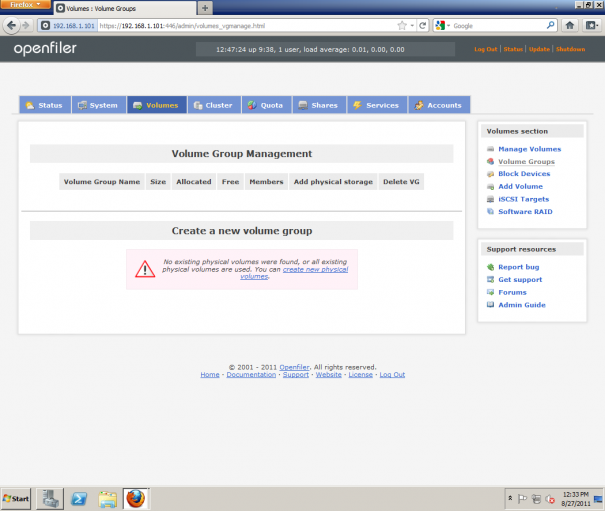The height and width of the screenshot is (511, 605).
Task: Open the Shares tab
Action: tap(319, 105)
